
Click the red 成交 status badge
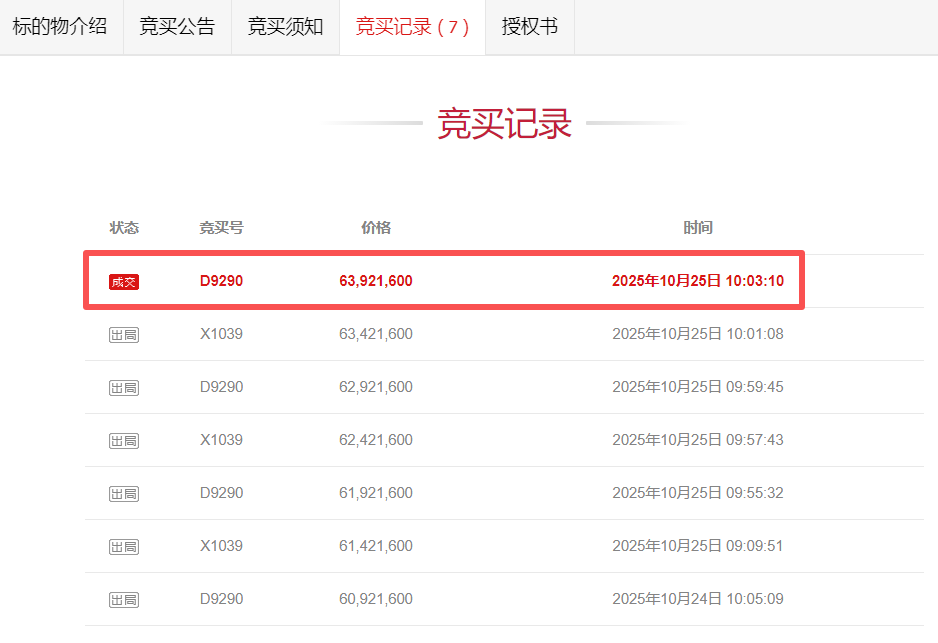[x=124, y=282]
